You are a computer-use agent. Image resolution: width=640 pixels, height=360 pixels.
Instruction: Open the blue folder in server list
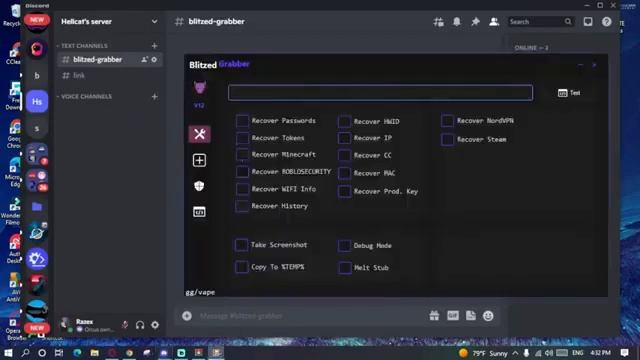tap(37, 207)
